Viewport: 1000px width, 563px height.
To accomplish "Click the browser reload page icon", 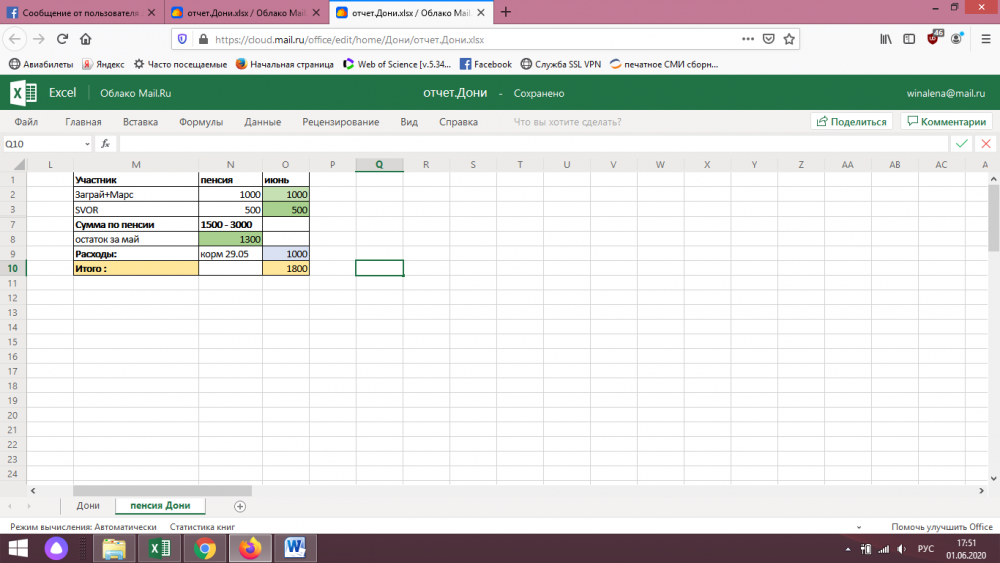I will coord(62,39).
